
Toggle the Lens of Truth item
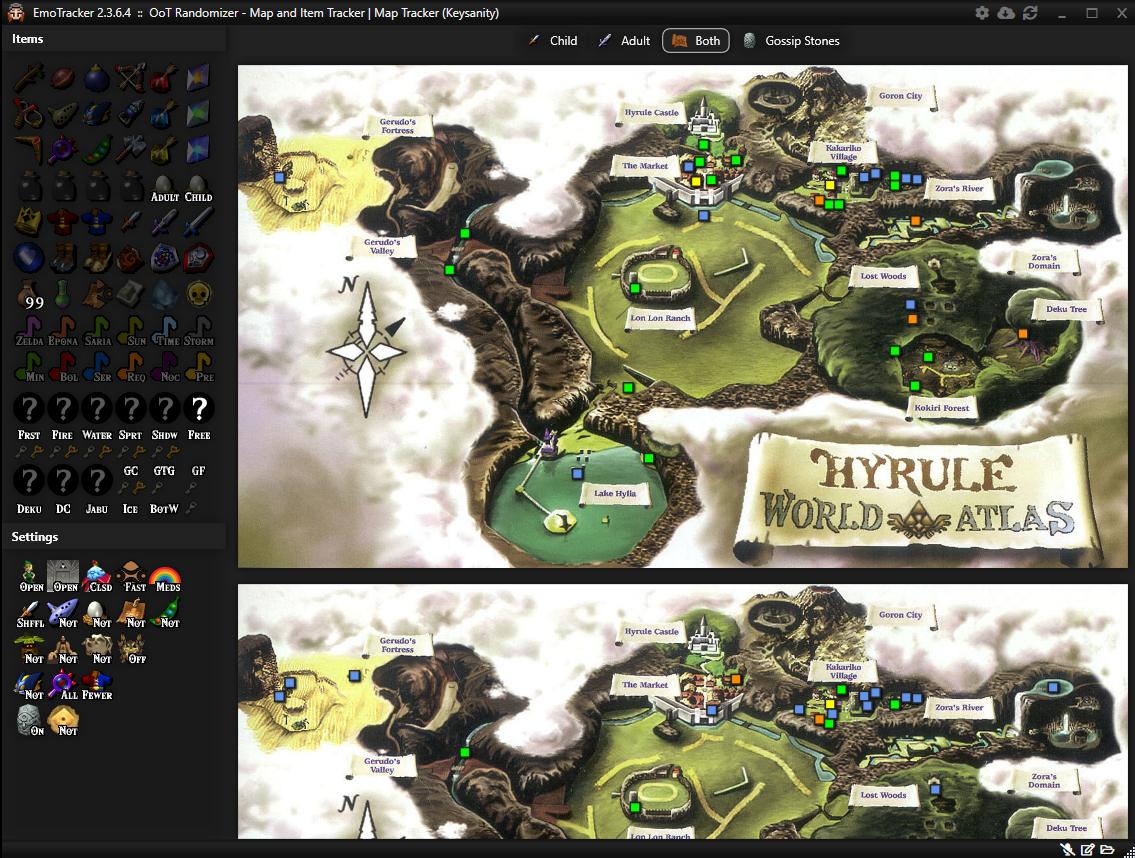coord(63,149)
